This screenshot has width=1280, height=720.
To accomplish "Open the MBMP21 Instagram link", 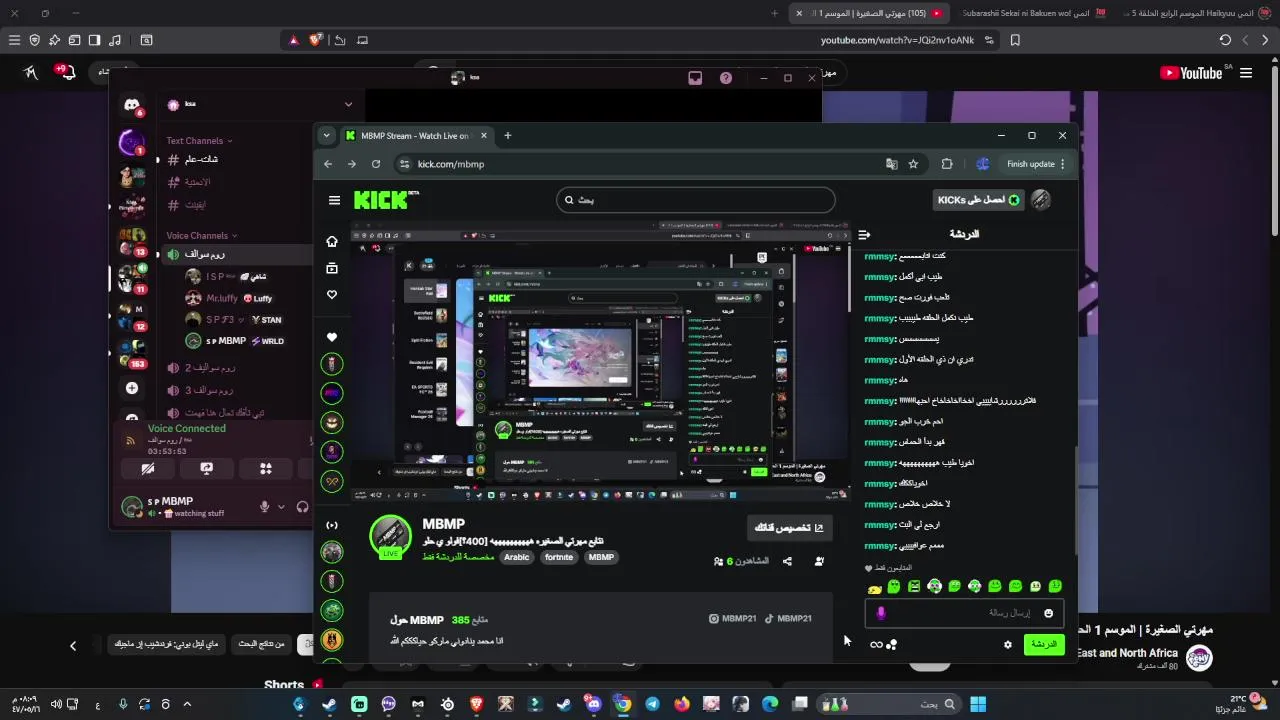I will (x=732, y=618).
